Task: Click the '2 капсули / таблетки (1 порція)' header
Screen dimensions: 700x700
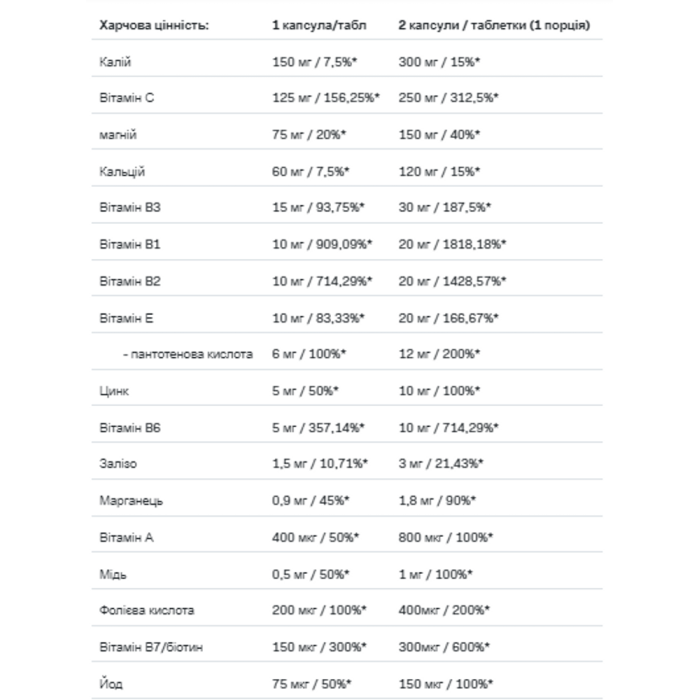Action: tap(494, 25)
